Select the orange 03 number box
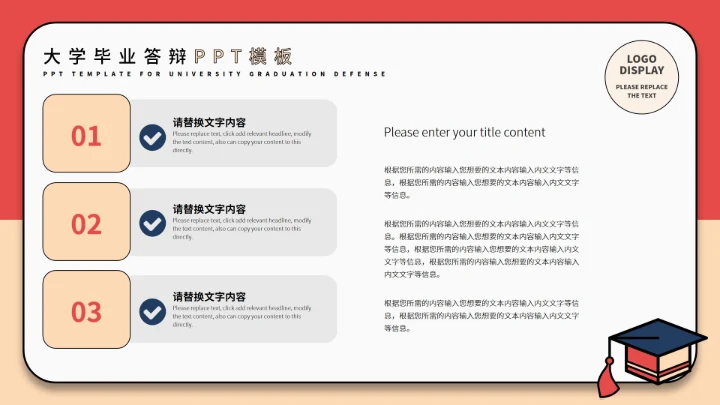Viewport: 720px width, 405px height. coord(86,310)
